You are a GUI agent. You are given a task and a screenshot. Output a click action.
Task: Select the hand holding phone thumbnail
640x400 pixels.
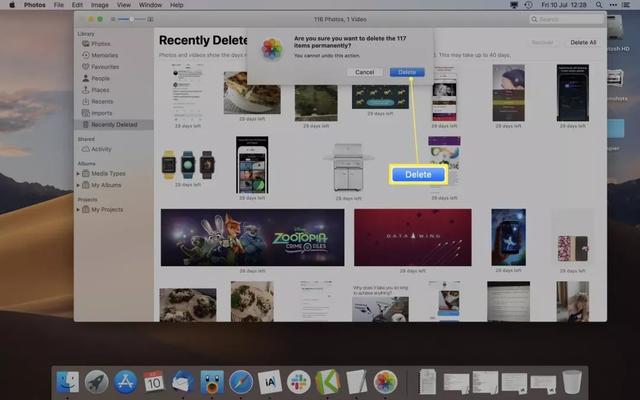[x=508, y=237]
